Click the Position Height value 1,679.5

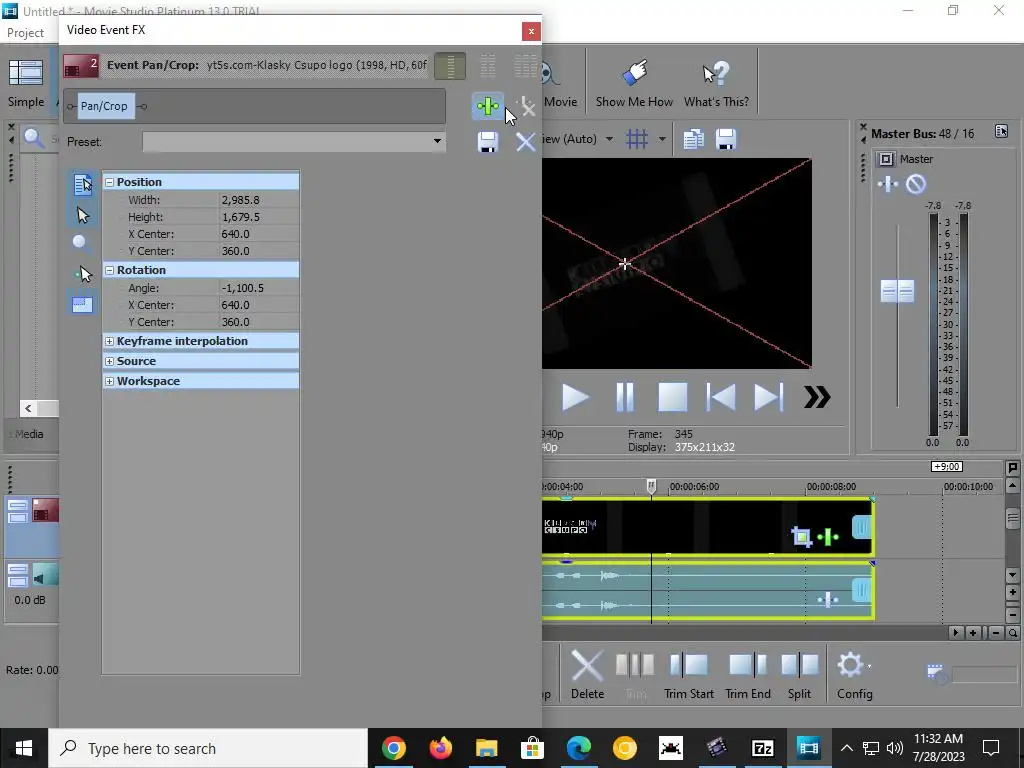click(x=259, y=217)
